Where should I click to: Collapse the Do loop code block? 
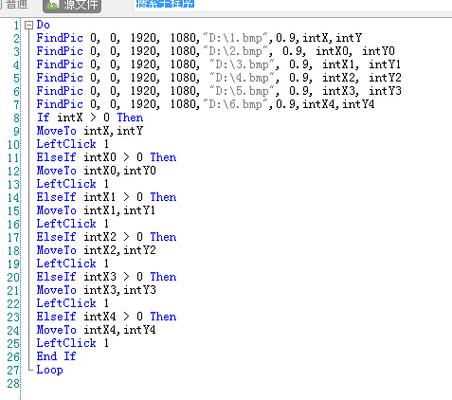pyautogui.click(x=29, y=25)
